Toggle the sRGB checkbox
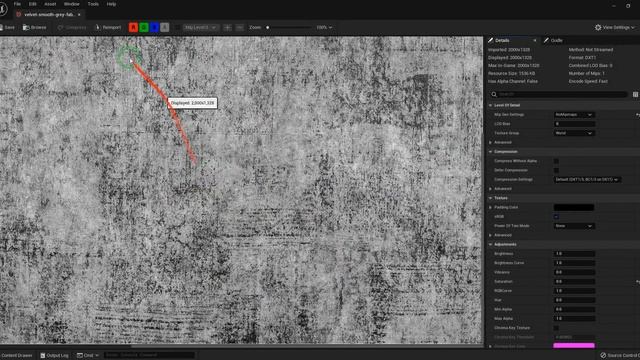Viewport: 640px width, 360px height. tap(556, 217)
